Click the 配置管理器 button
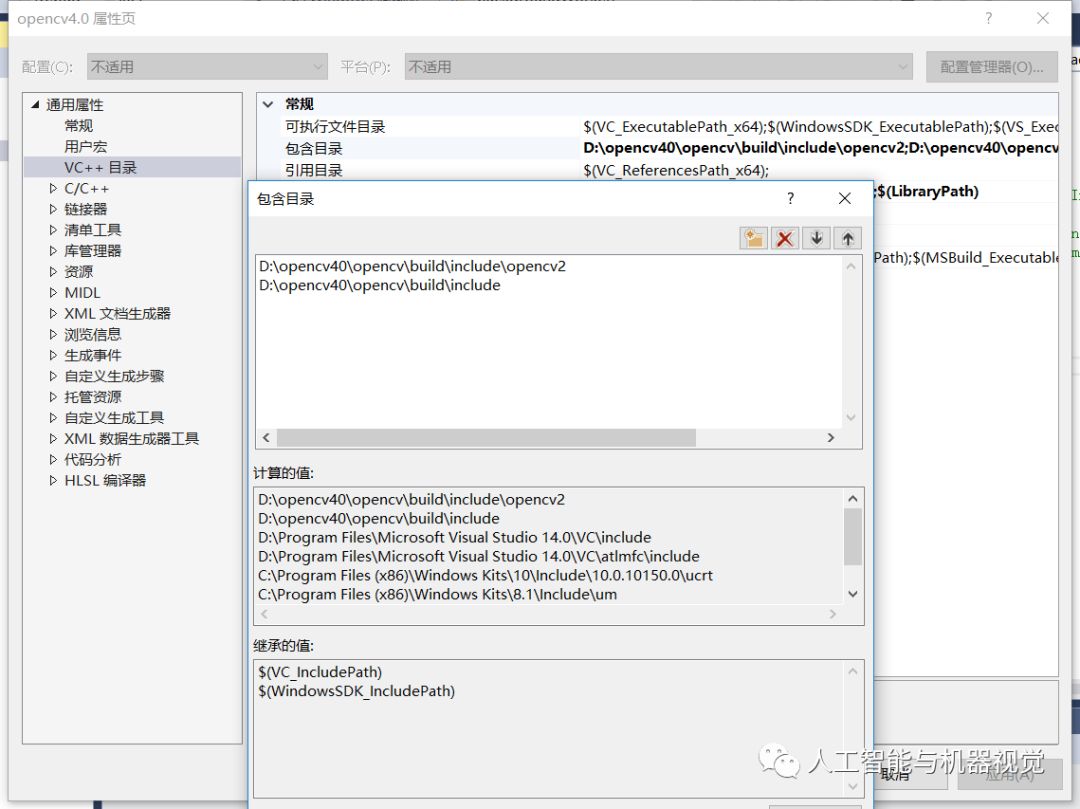The height and width of the screenshot is (809, 1080). tap(991, 67)
